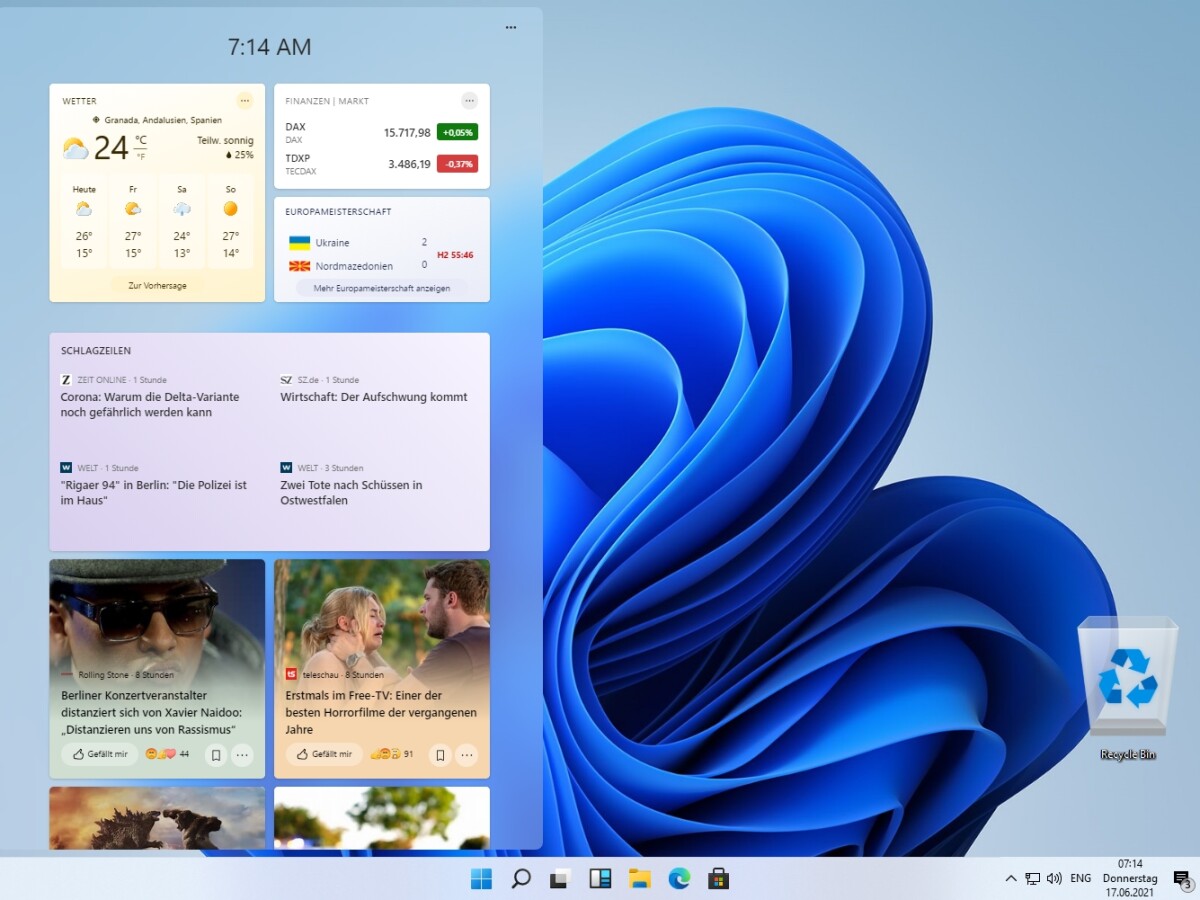The image size is (1200, 900).
Task: Open the weather widget options menu
Action: click(x=245, y=100)
